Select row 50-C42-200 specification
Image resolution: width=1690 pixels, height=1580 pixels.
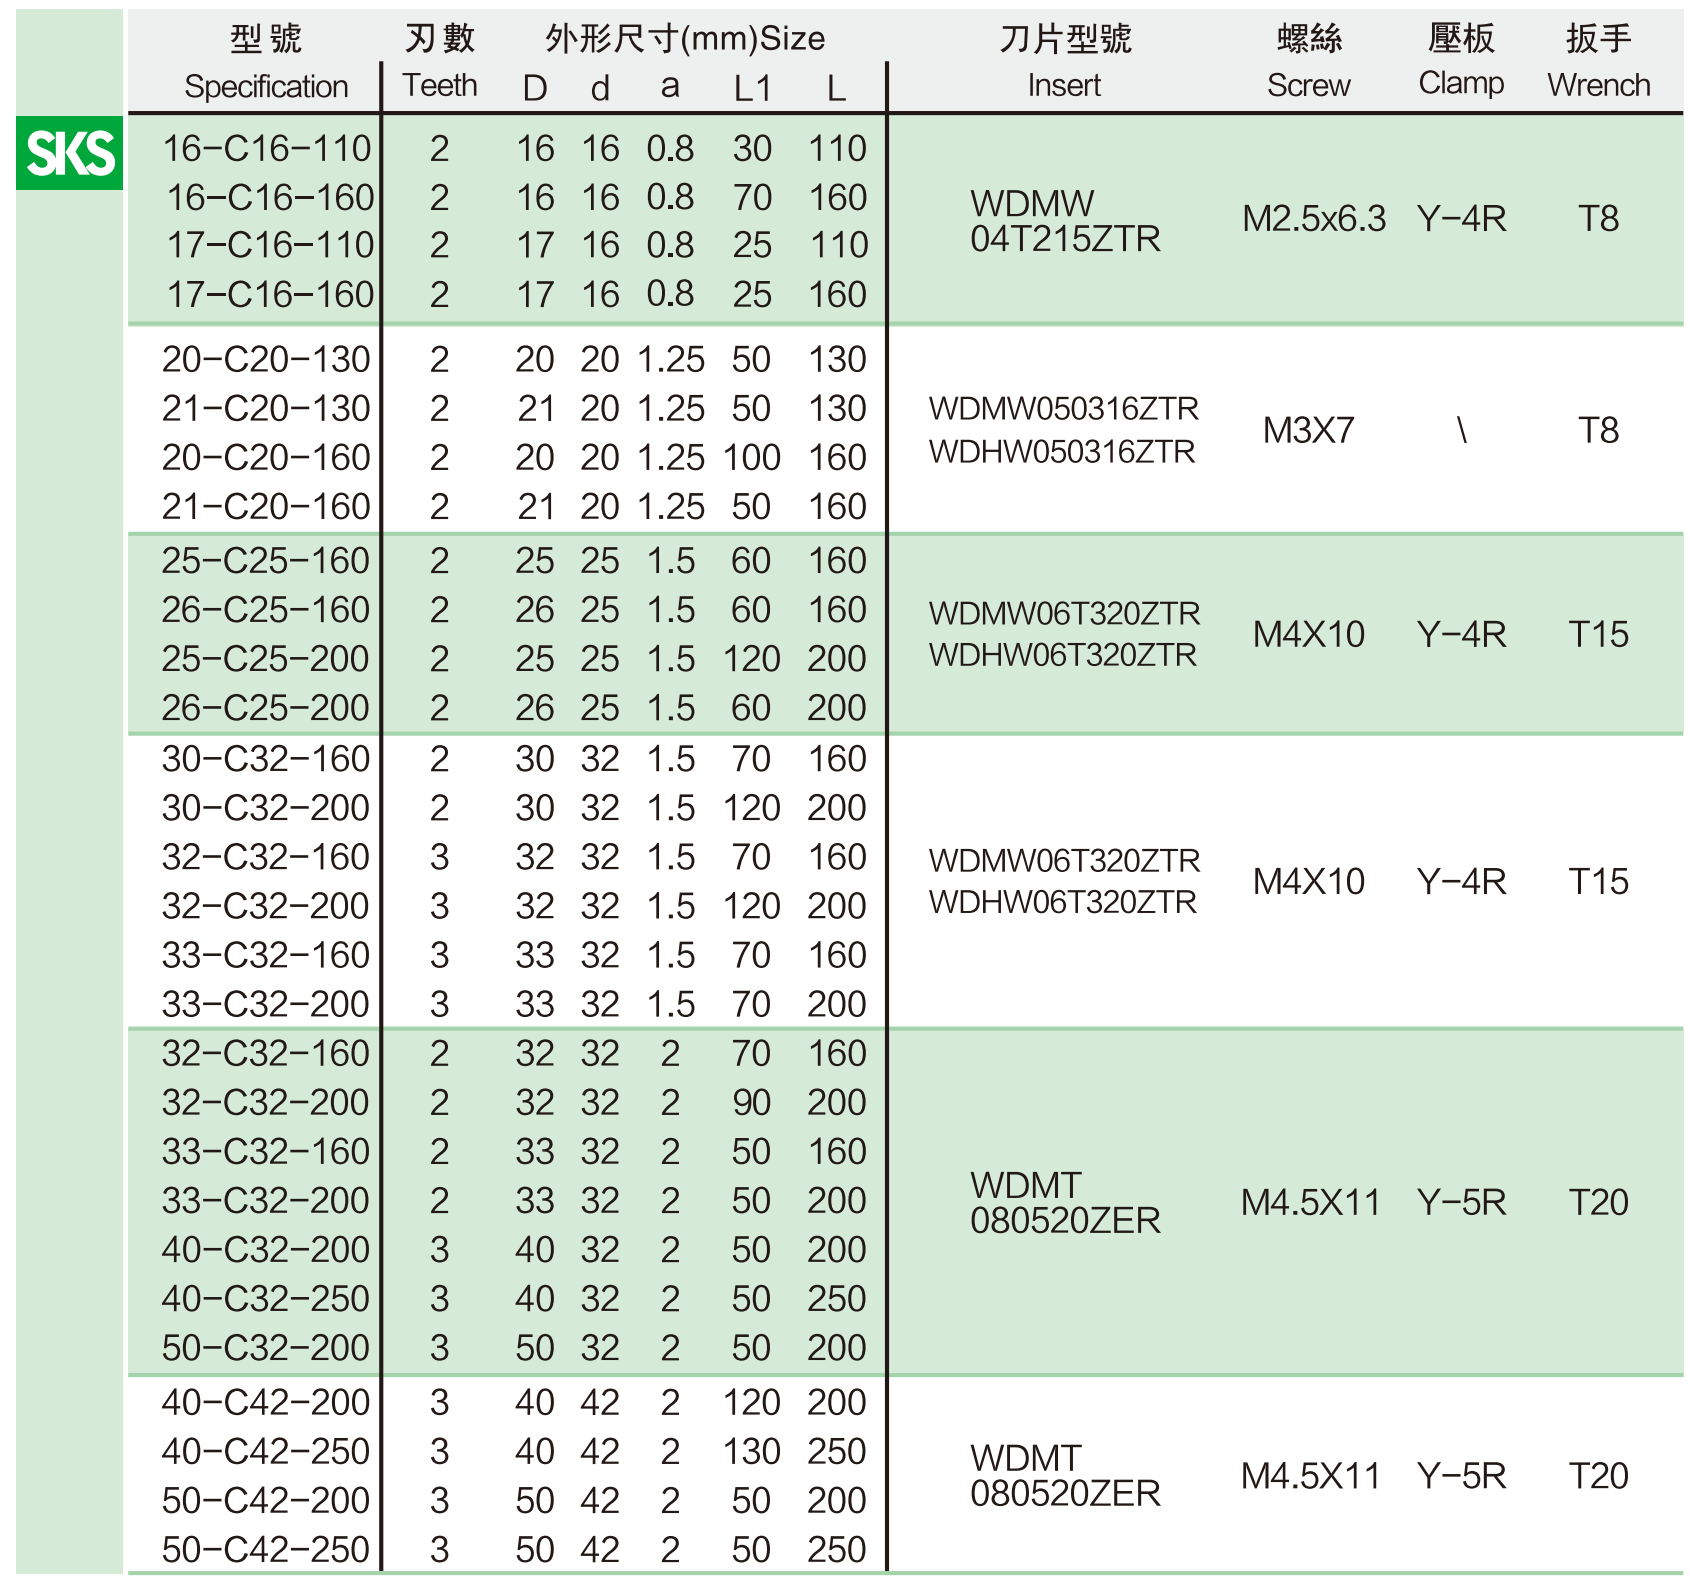tap(266, 1501)
